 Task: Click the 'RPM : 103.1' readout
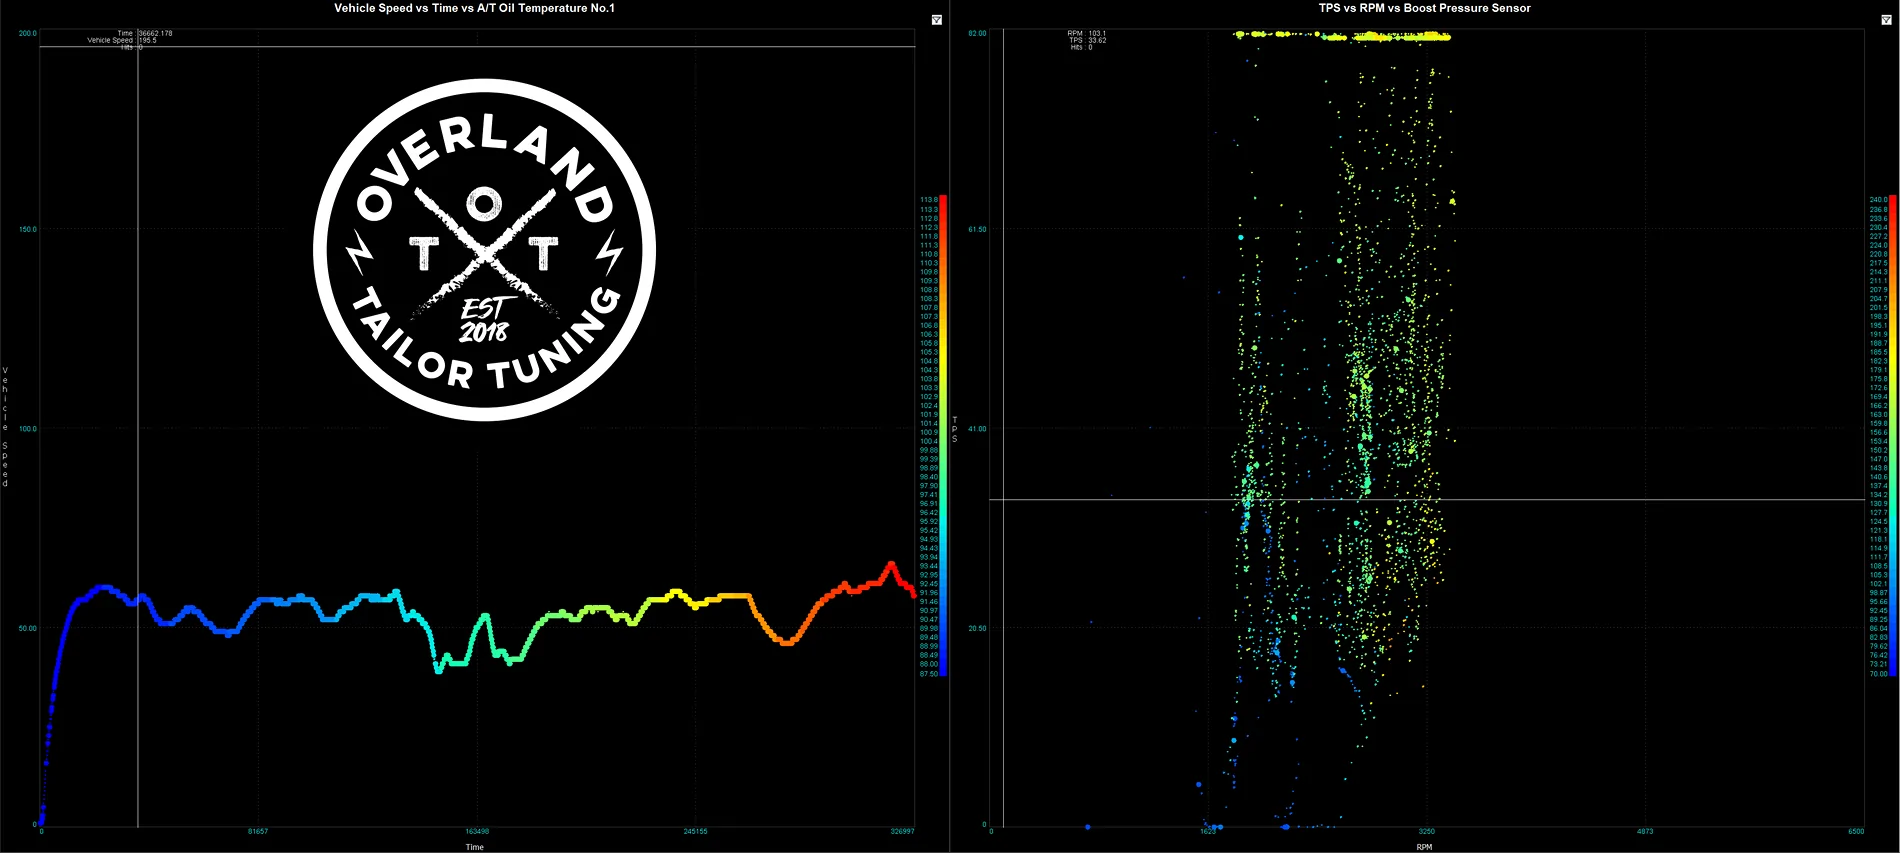[x=1087, y=33]
